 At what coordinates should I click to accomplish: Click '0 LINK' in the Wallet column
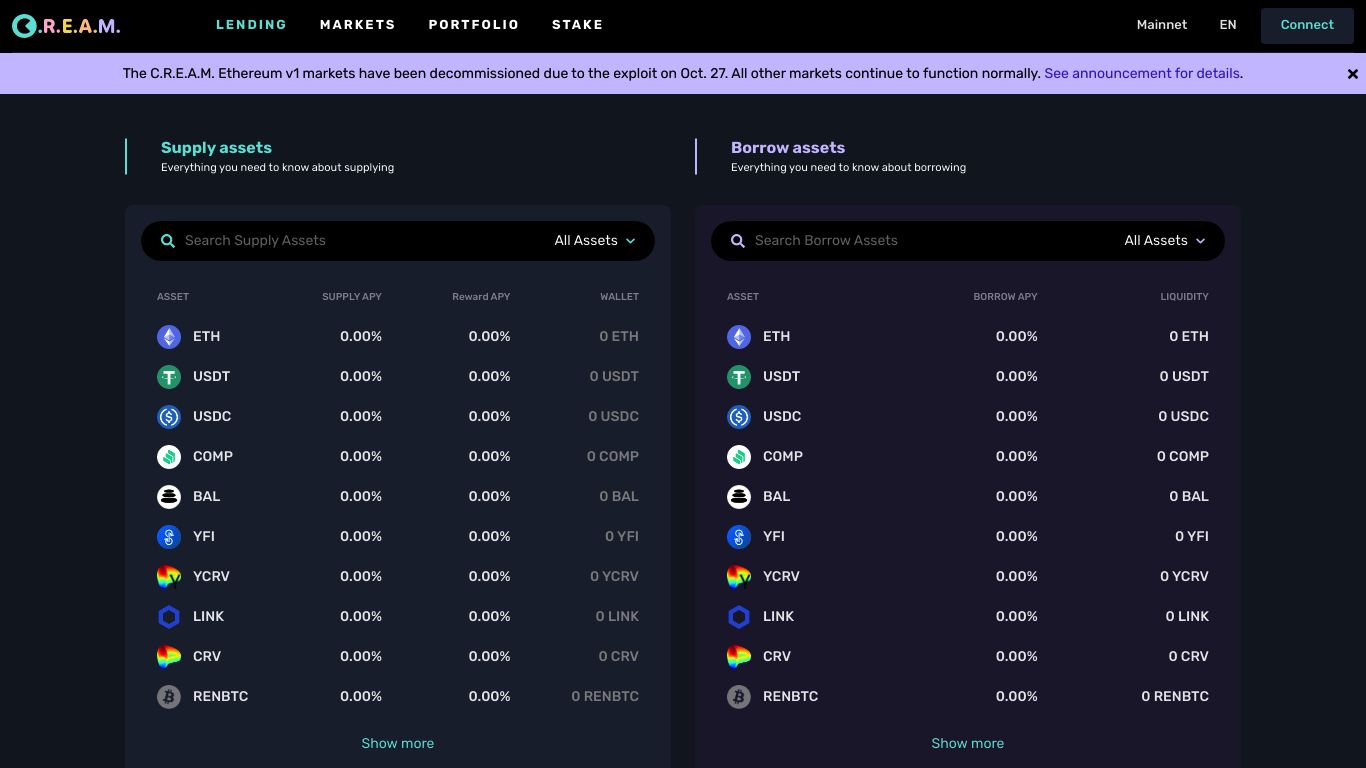click(617, 617)
